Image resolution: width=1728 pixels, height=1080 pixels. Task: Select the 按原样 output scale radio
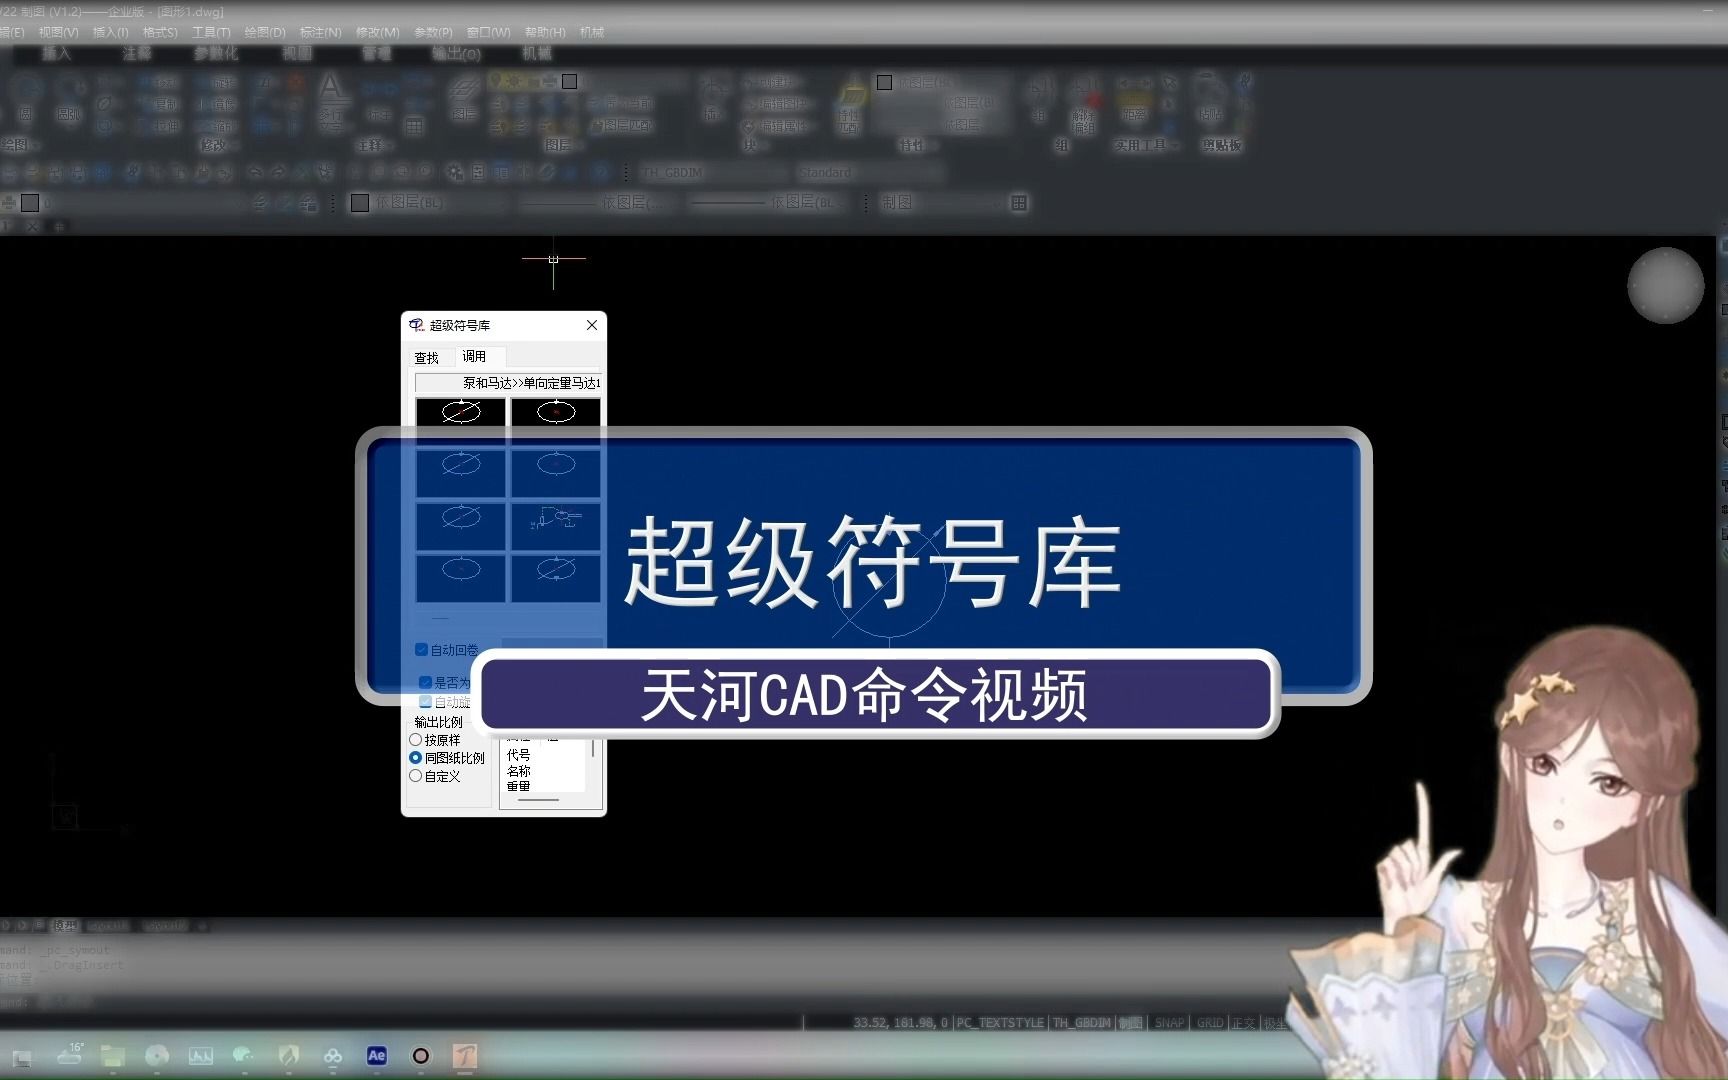coord(416,740)
